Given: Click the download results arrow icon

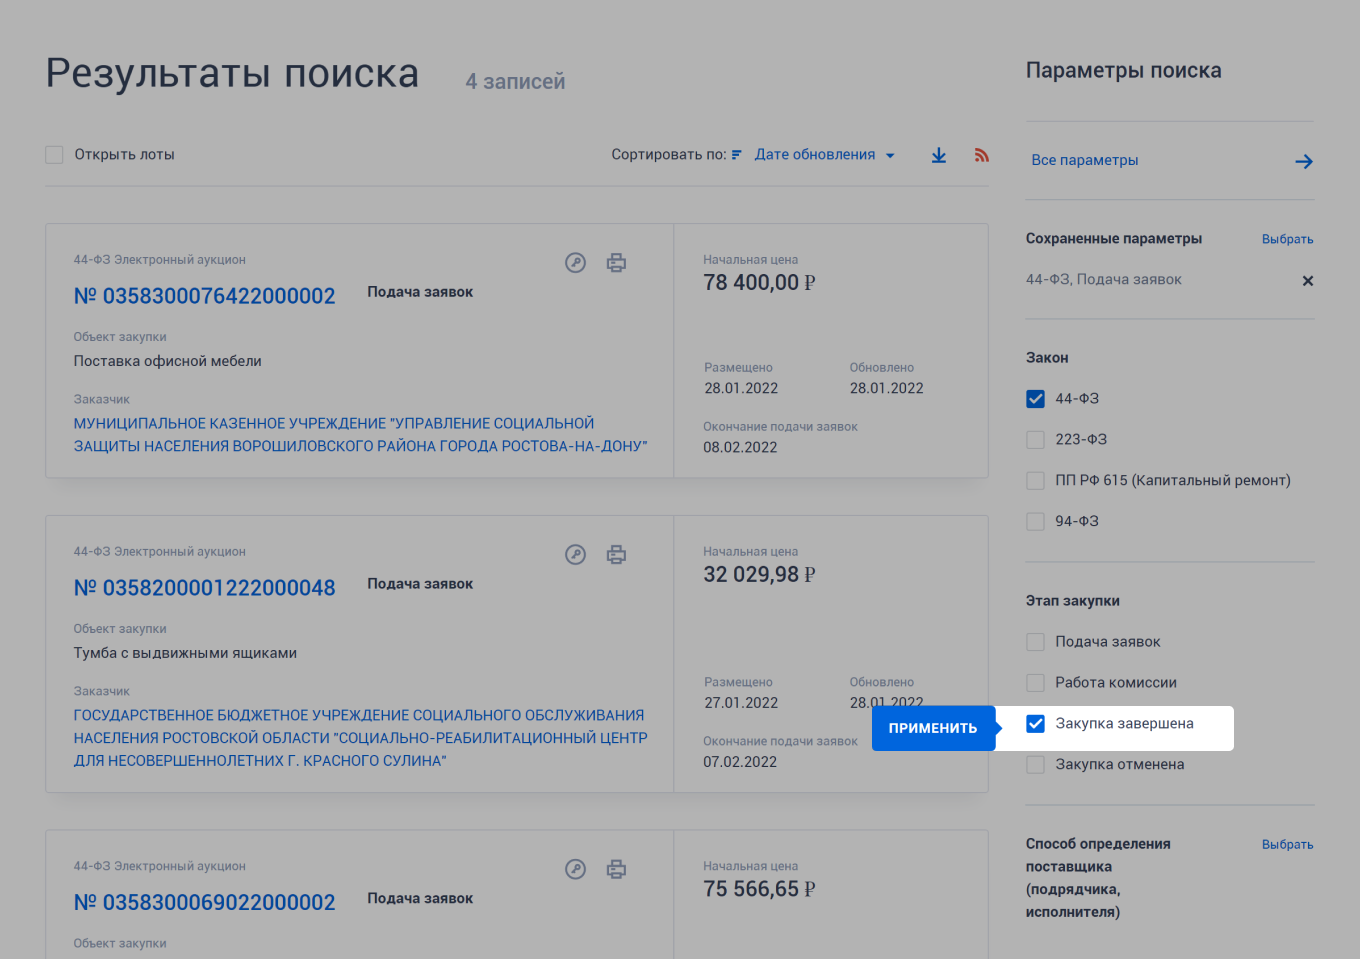Looking at the screenshot, I should 939,155.
